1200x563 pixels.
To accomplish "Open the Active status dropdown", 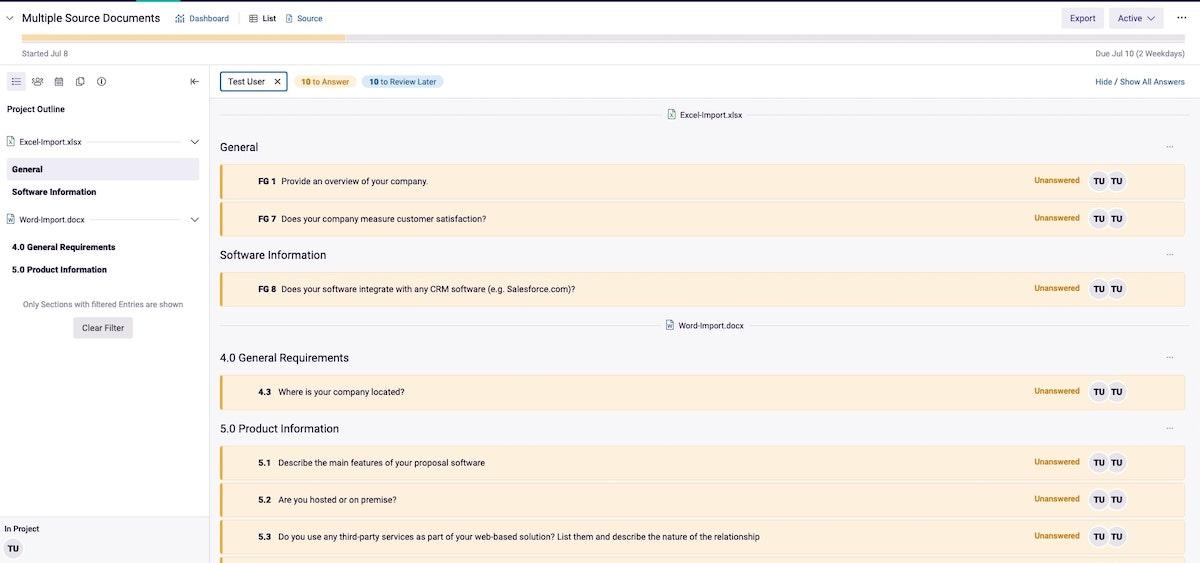I will (1136, 18).
